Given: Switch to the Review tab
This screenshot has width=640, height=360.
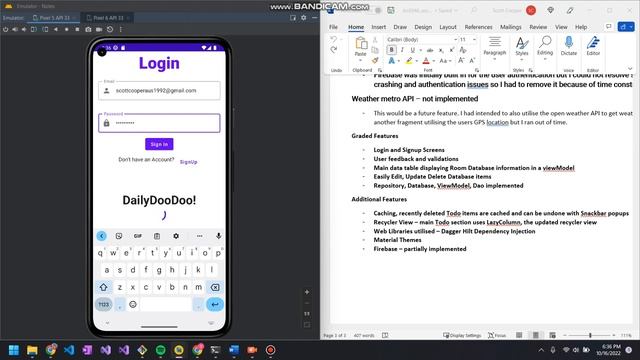Looking at the screenshot, I should (x=538, y=27).
